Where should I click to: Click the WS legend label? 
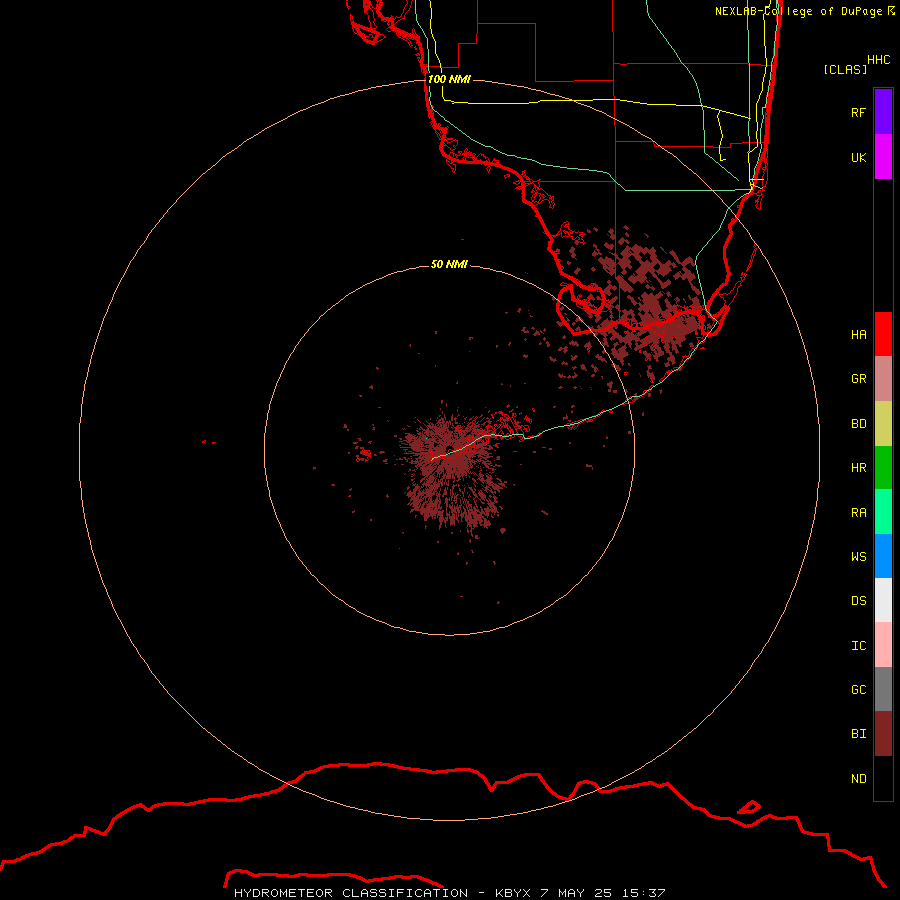(x=859, y=556)
